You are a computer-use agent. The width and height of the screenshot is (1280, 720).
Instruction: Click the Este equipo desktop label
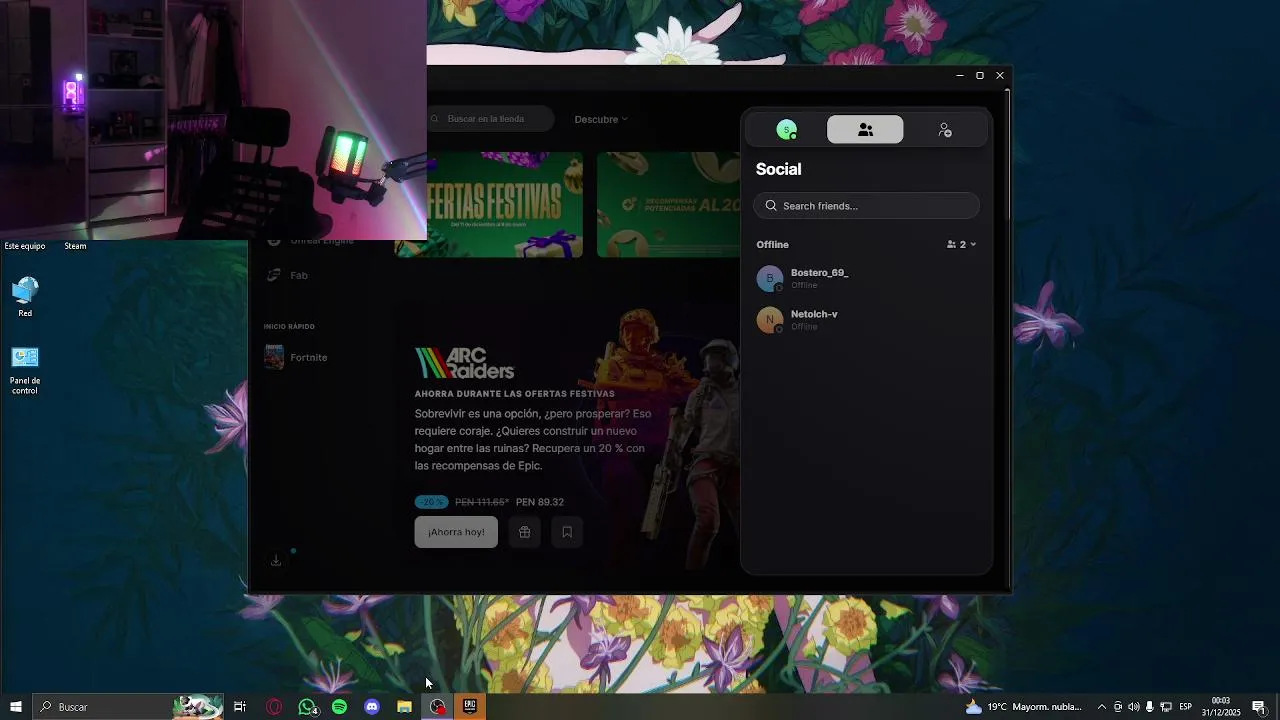25,246
